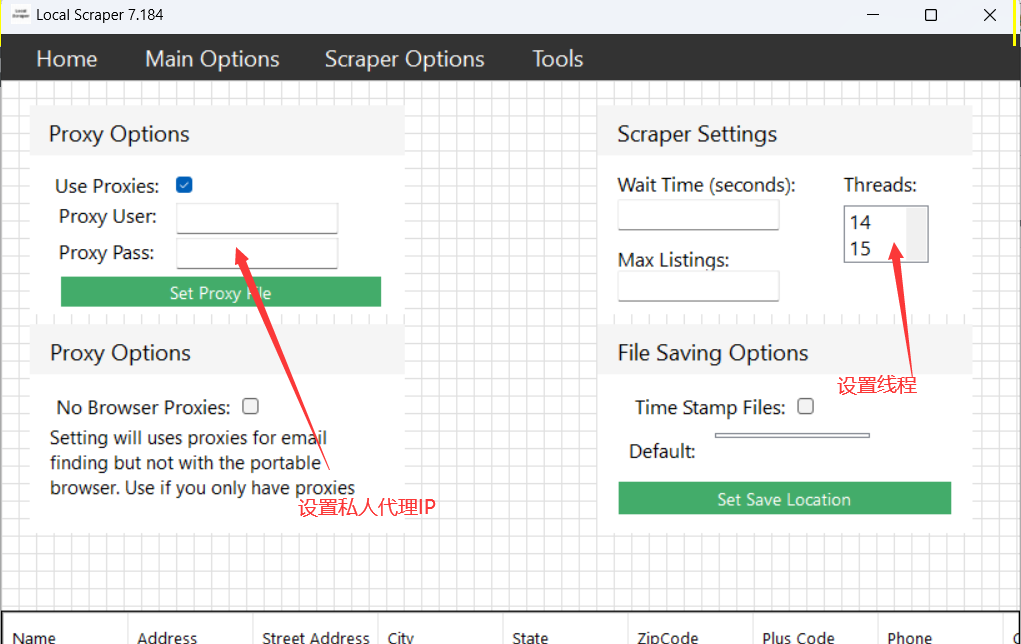
Task: Focus the Max Listings input field
Action: click(x=698, y=286)
